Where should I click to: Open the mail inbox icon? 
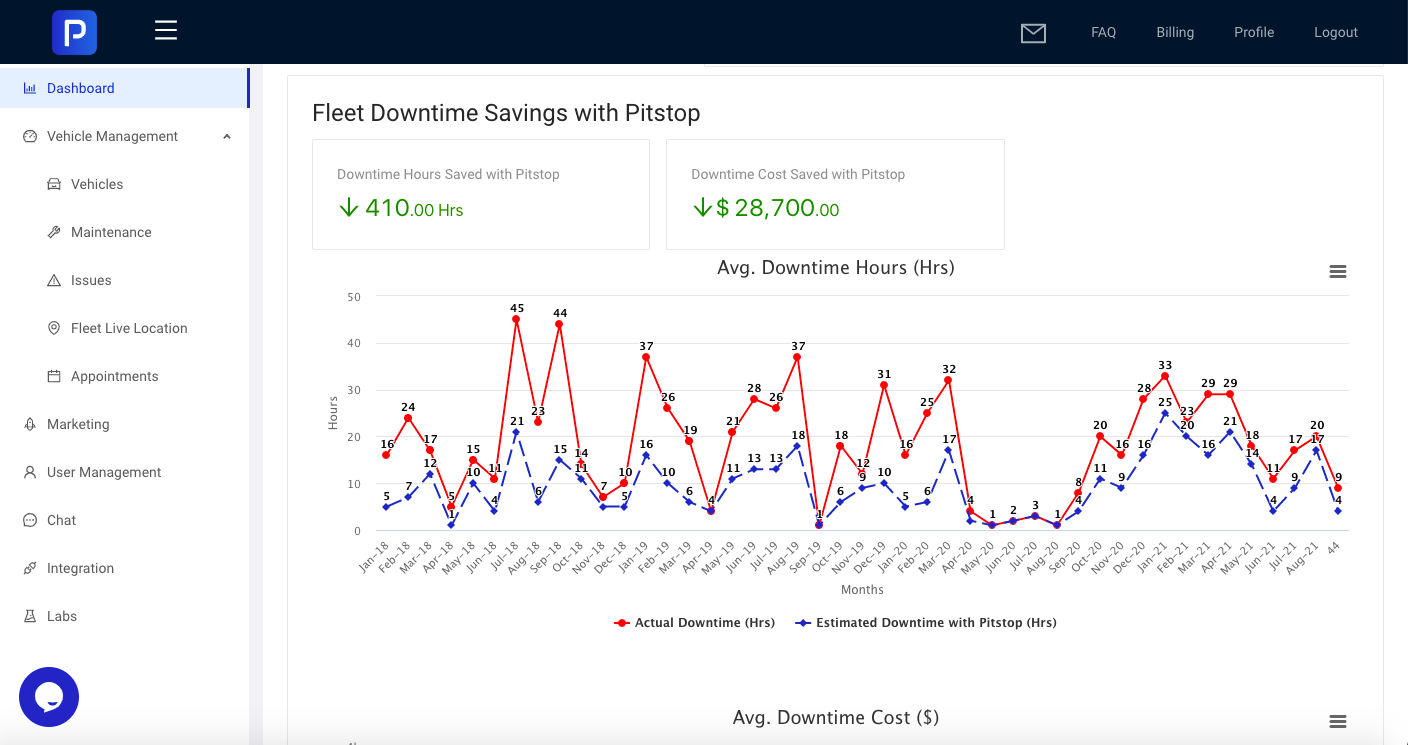click(x=1033, y=33)
